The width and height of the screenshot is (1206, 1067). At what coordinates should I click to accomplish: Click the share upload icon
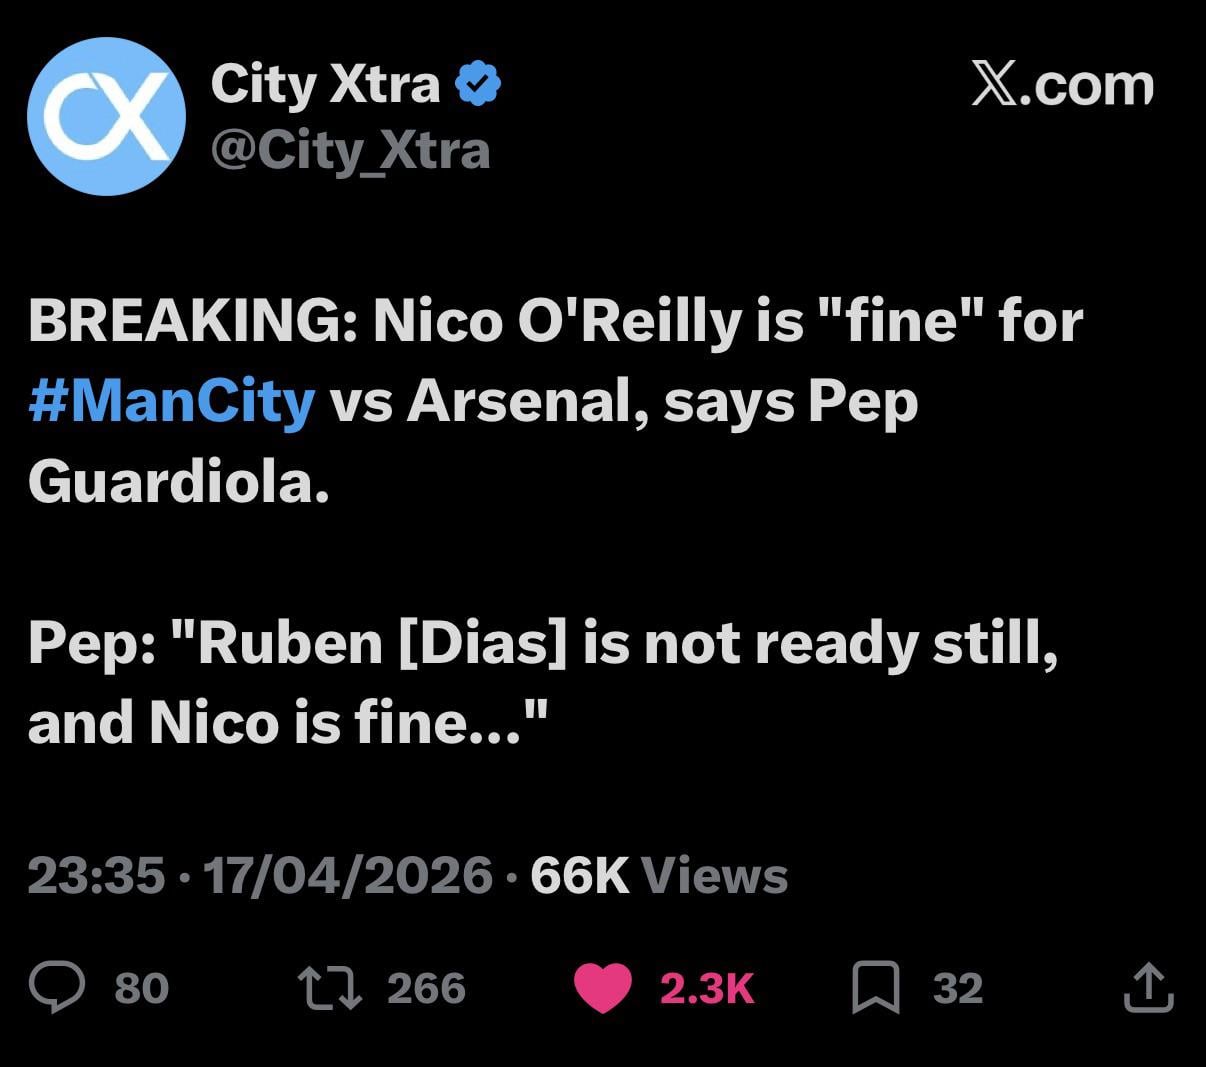coord(1148,986)
